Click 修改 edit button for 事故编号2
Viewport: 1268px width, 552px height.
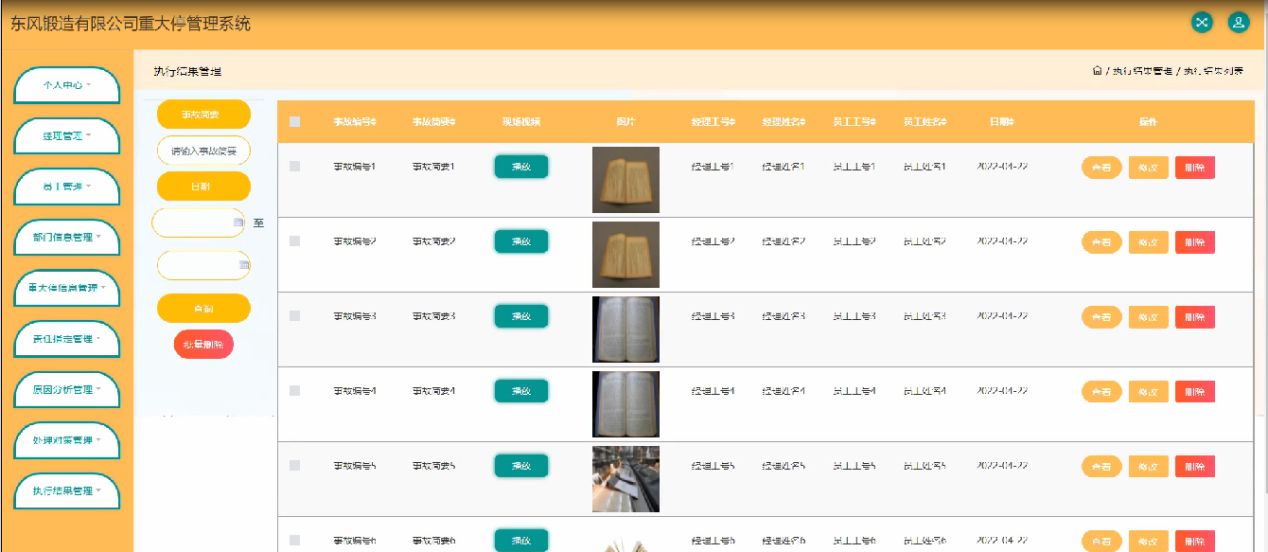tap(1148, 242)
